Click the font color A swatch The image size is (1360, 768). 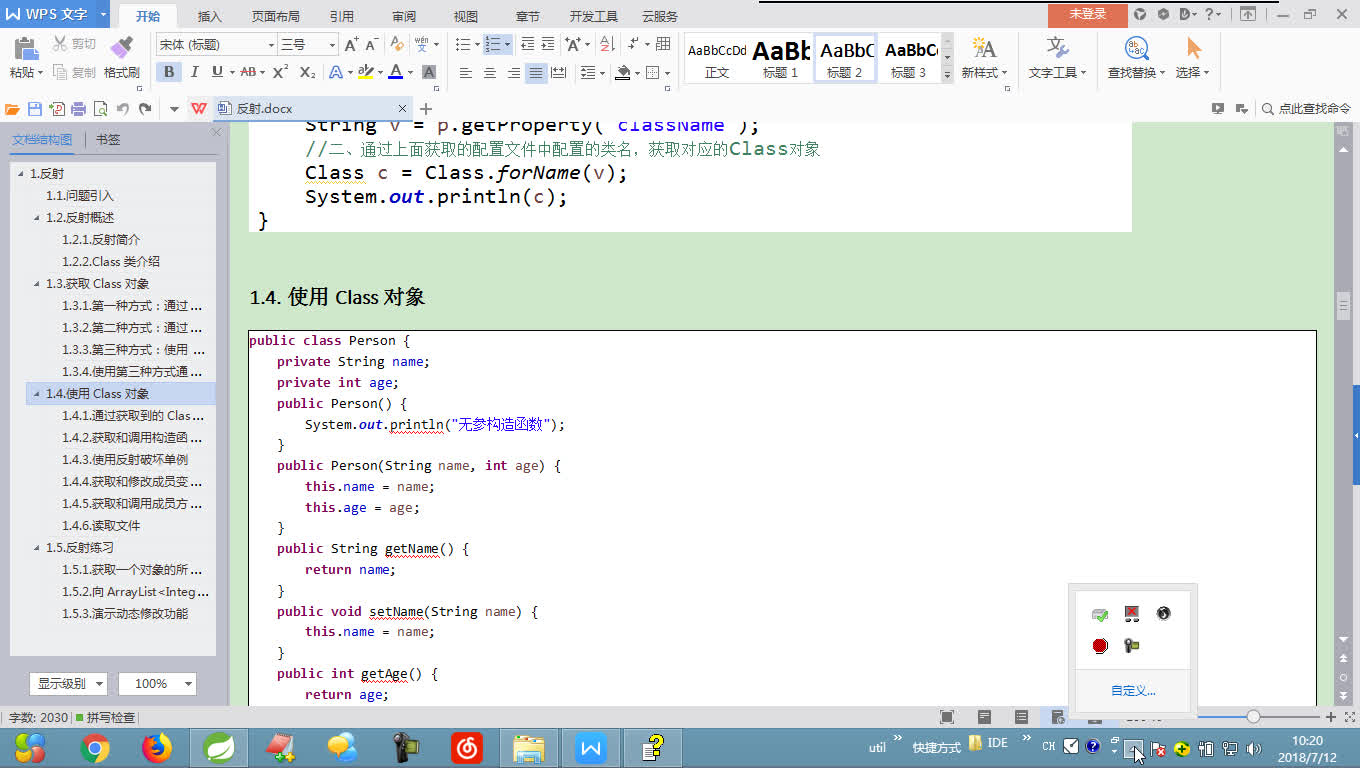(396, 72)
